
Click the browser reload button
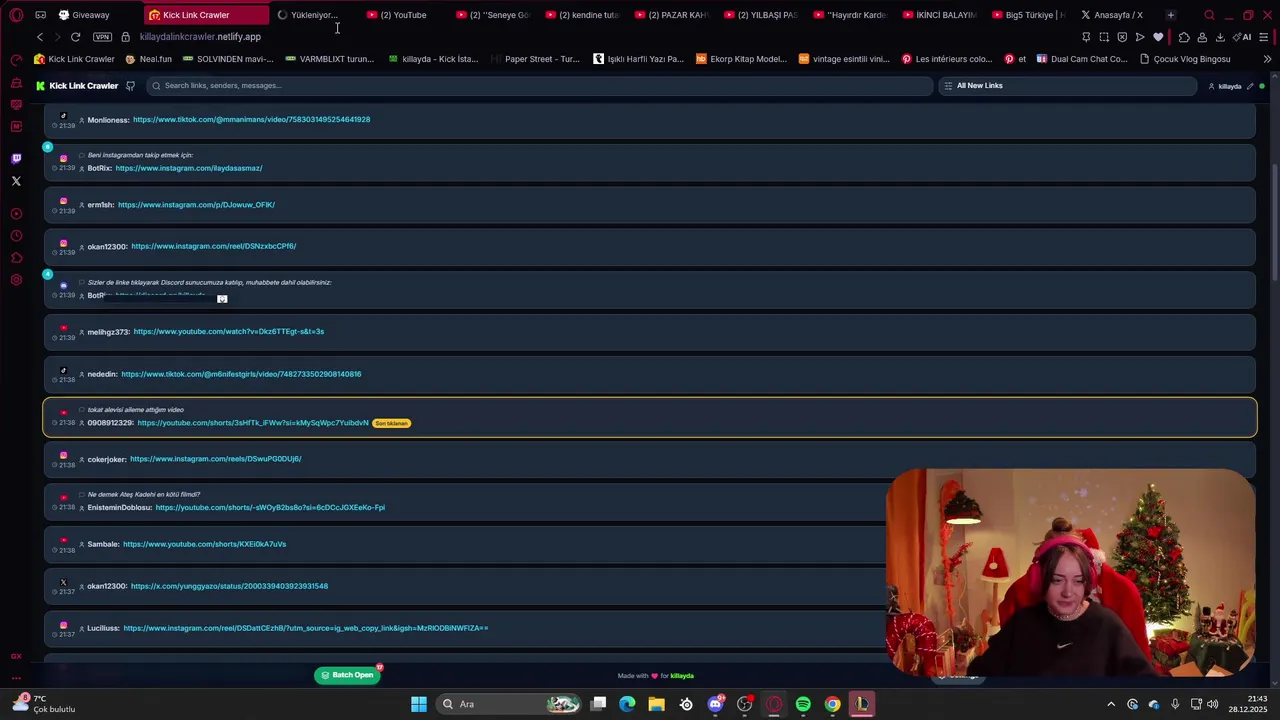[x=75, y=37]
